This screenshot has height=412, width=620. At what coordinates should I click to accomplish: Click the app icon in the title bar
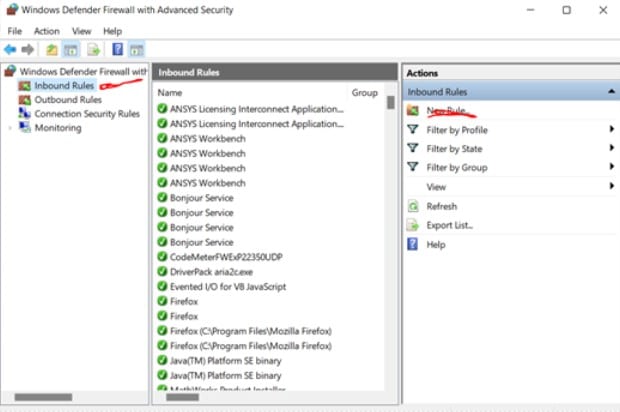pos(12,9)
